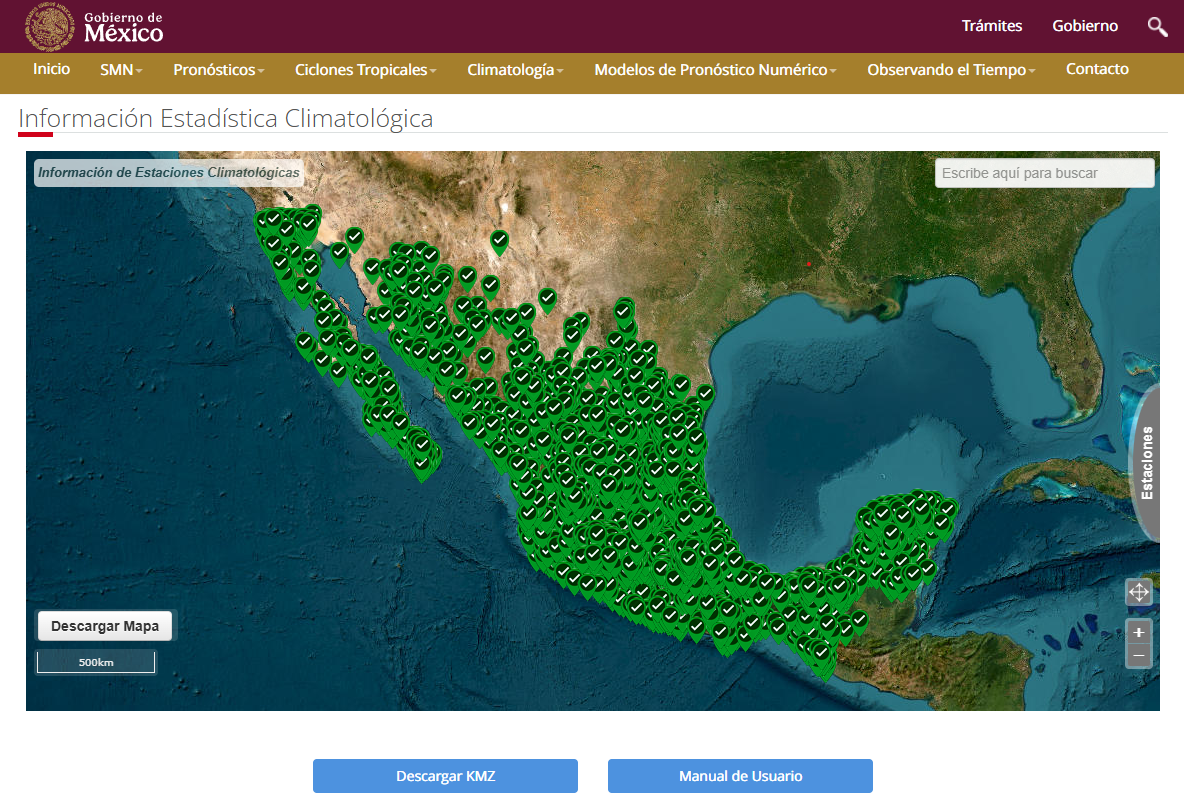Click the Gobierno de México logo
This screenshot has width=1184, height=812.
point(95,27)
